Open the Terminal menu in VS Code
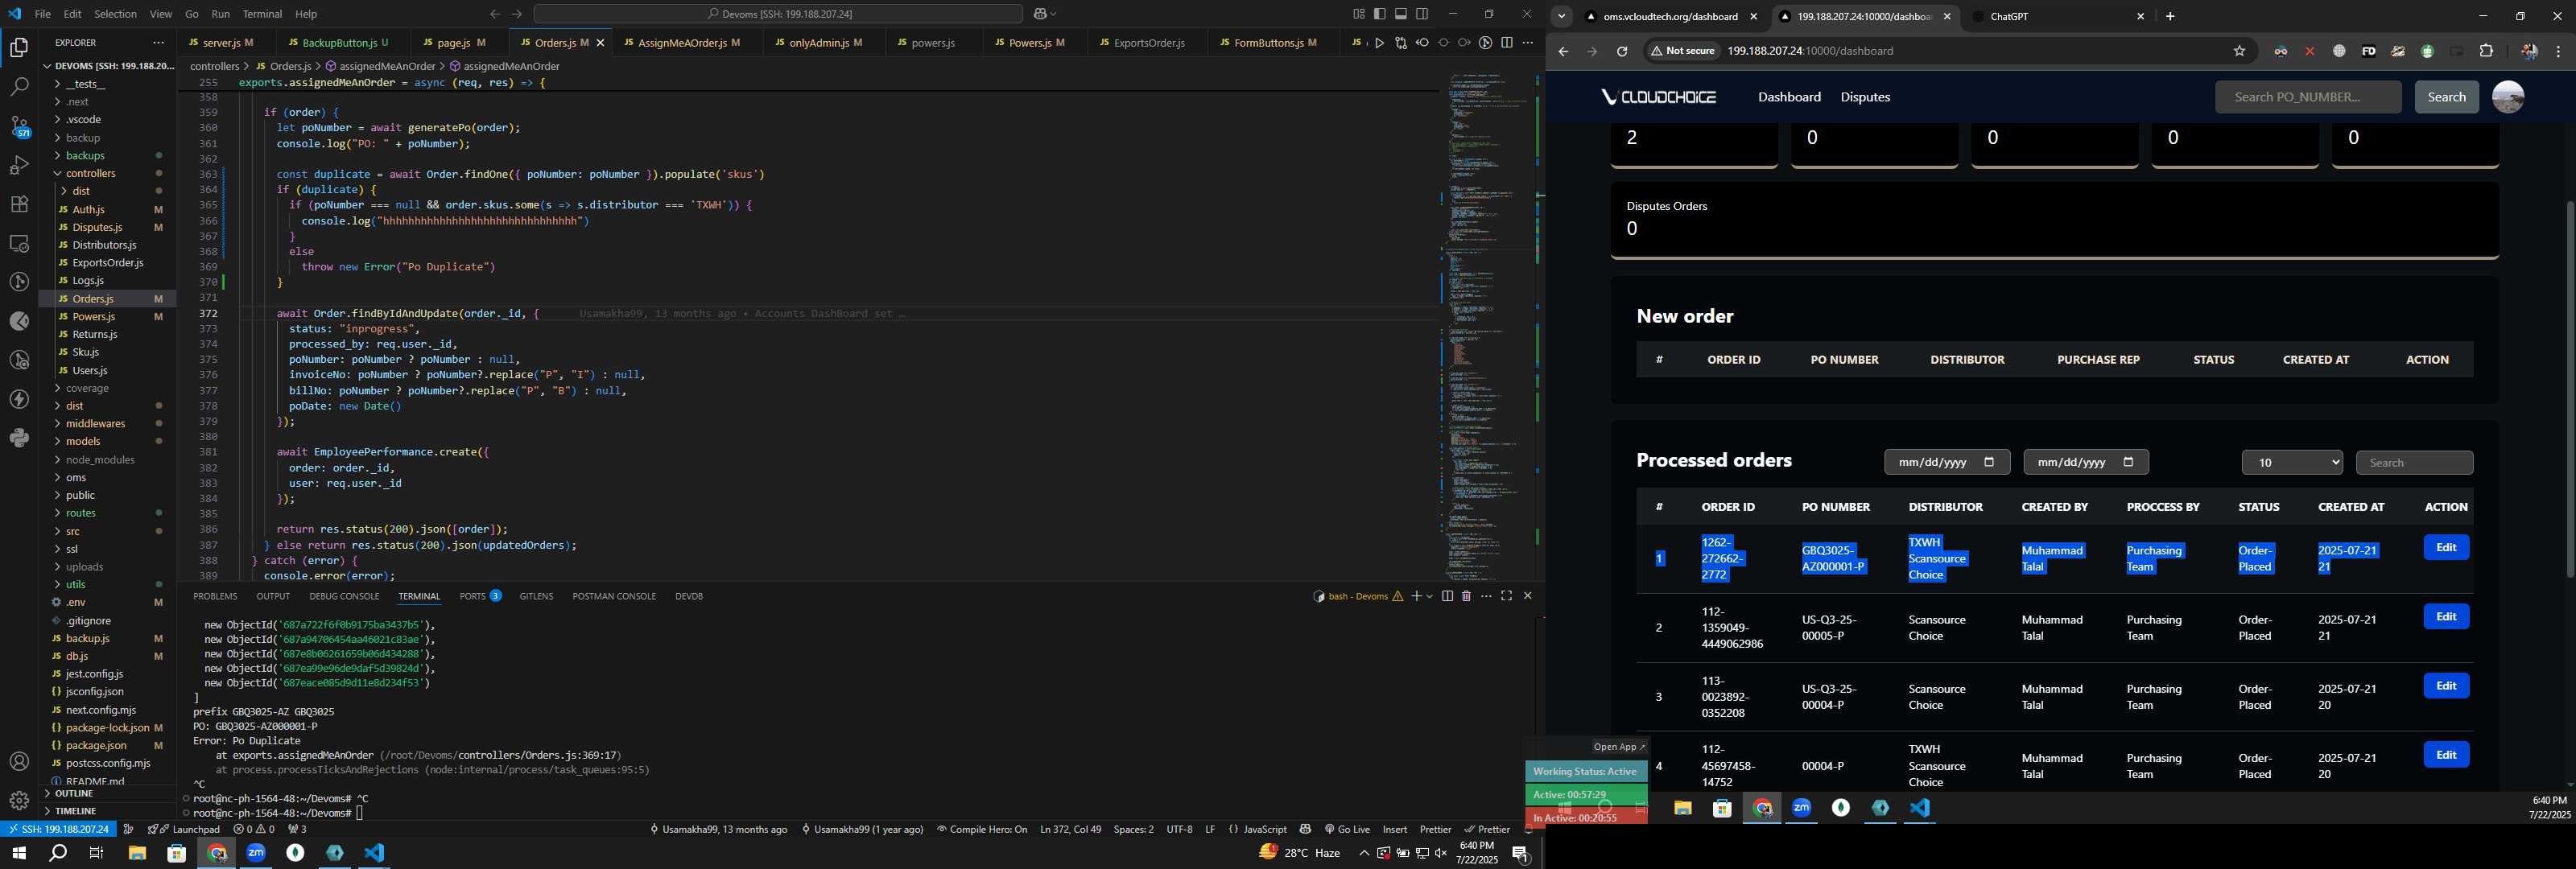 pos(263,14)
